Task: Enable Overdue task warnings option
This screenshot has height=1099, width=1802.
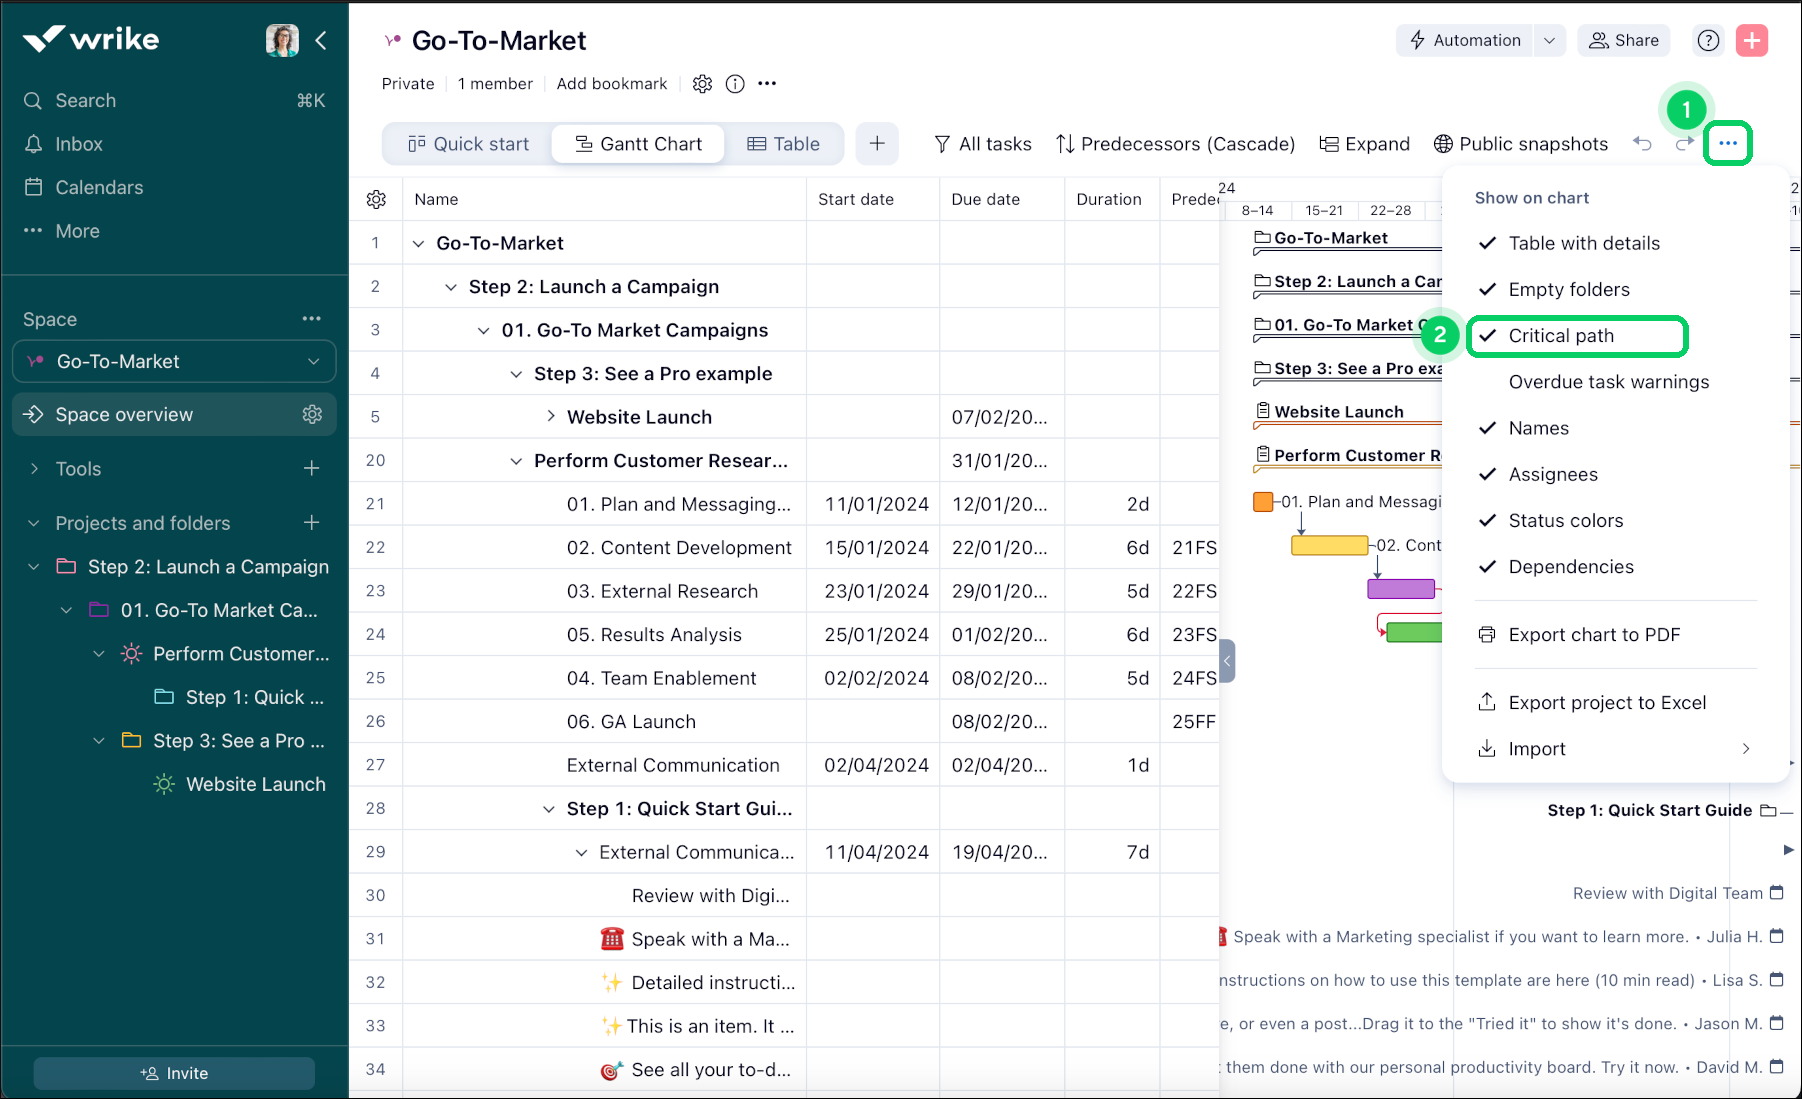Action: [1608, 382]
